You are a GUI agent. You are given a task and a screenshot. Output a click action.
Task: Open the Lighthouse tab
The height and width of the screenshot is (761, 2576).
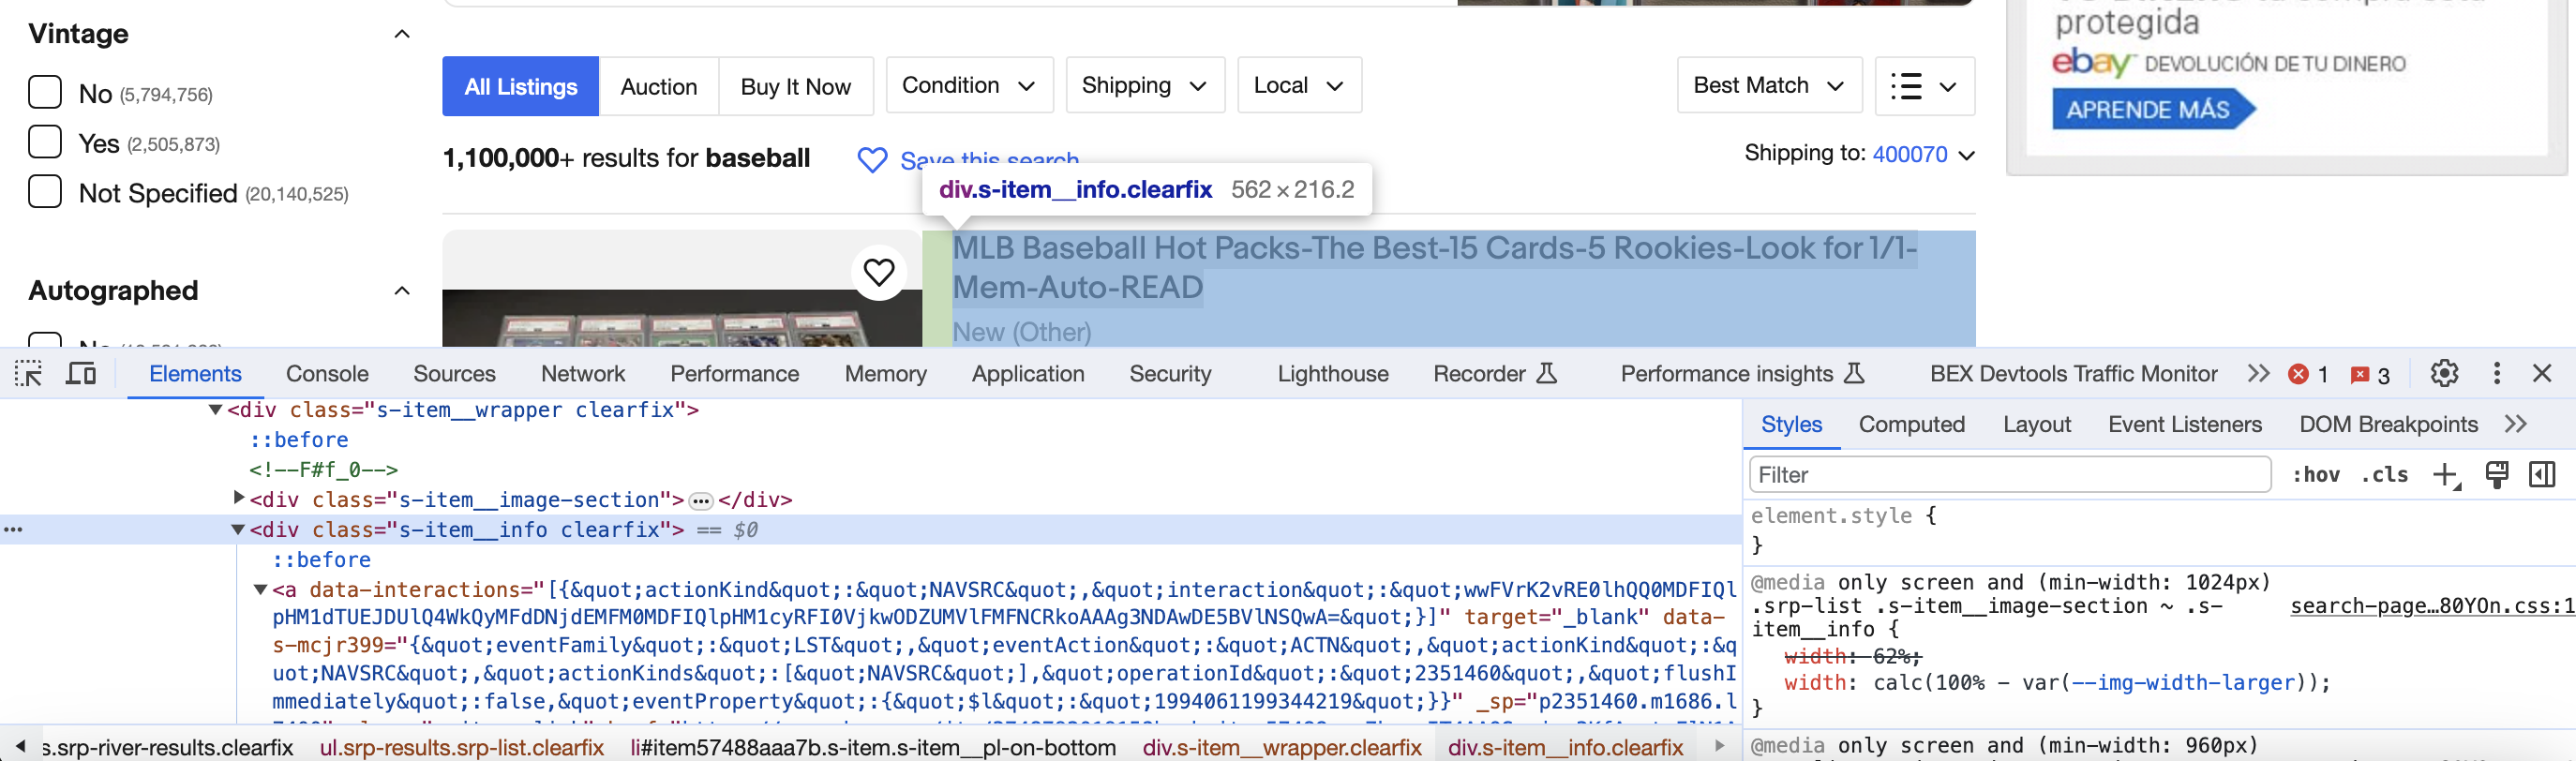pyautogui.click(x=1332, y=374)
